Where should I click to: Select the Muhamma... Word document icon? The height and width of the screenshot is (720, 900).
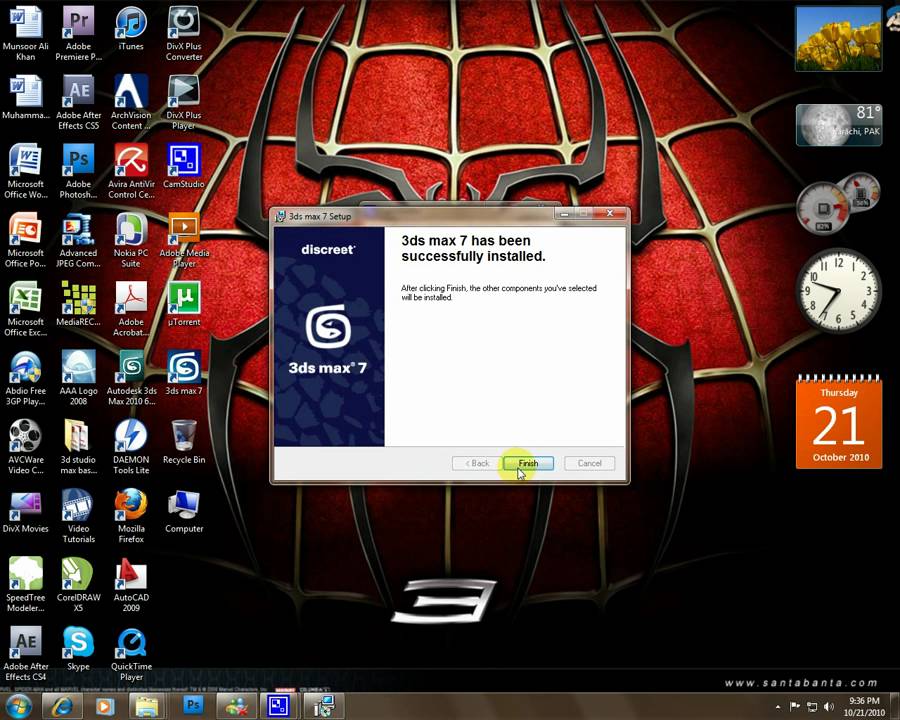pos(25,98)
